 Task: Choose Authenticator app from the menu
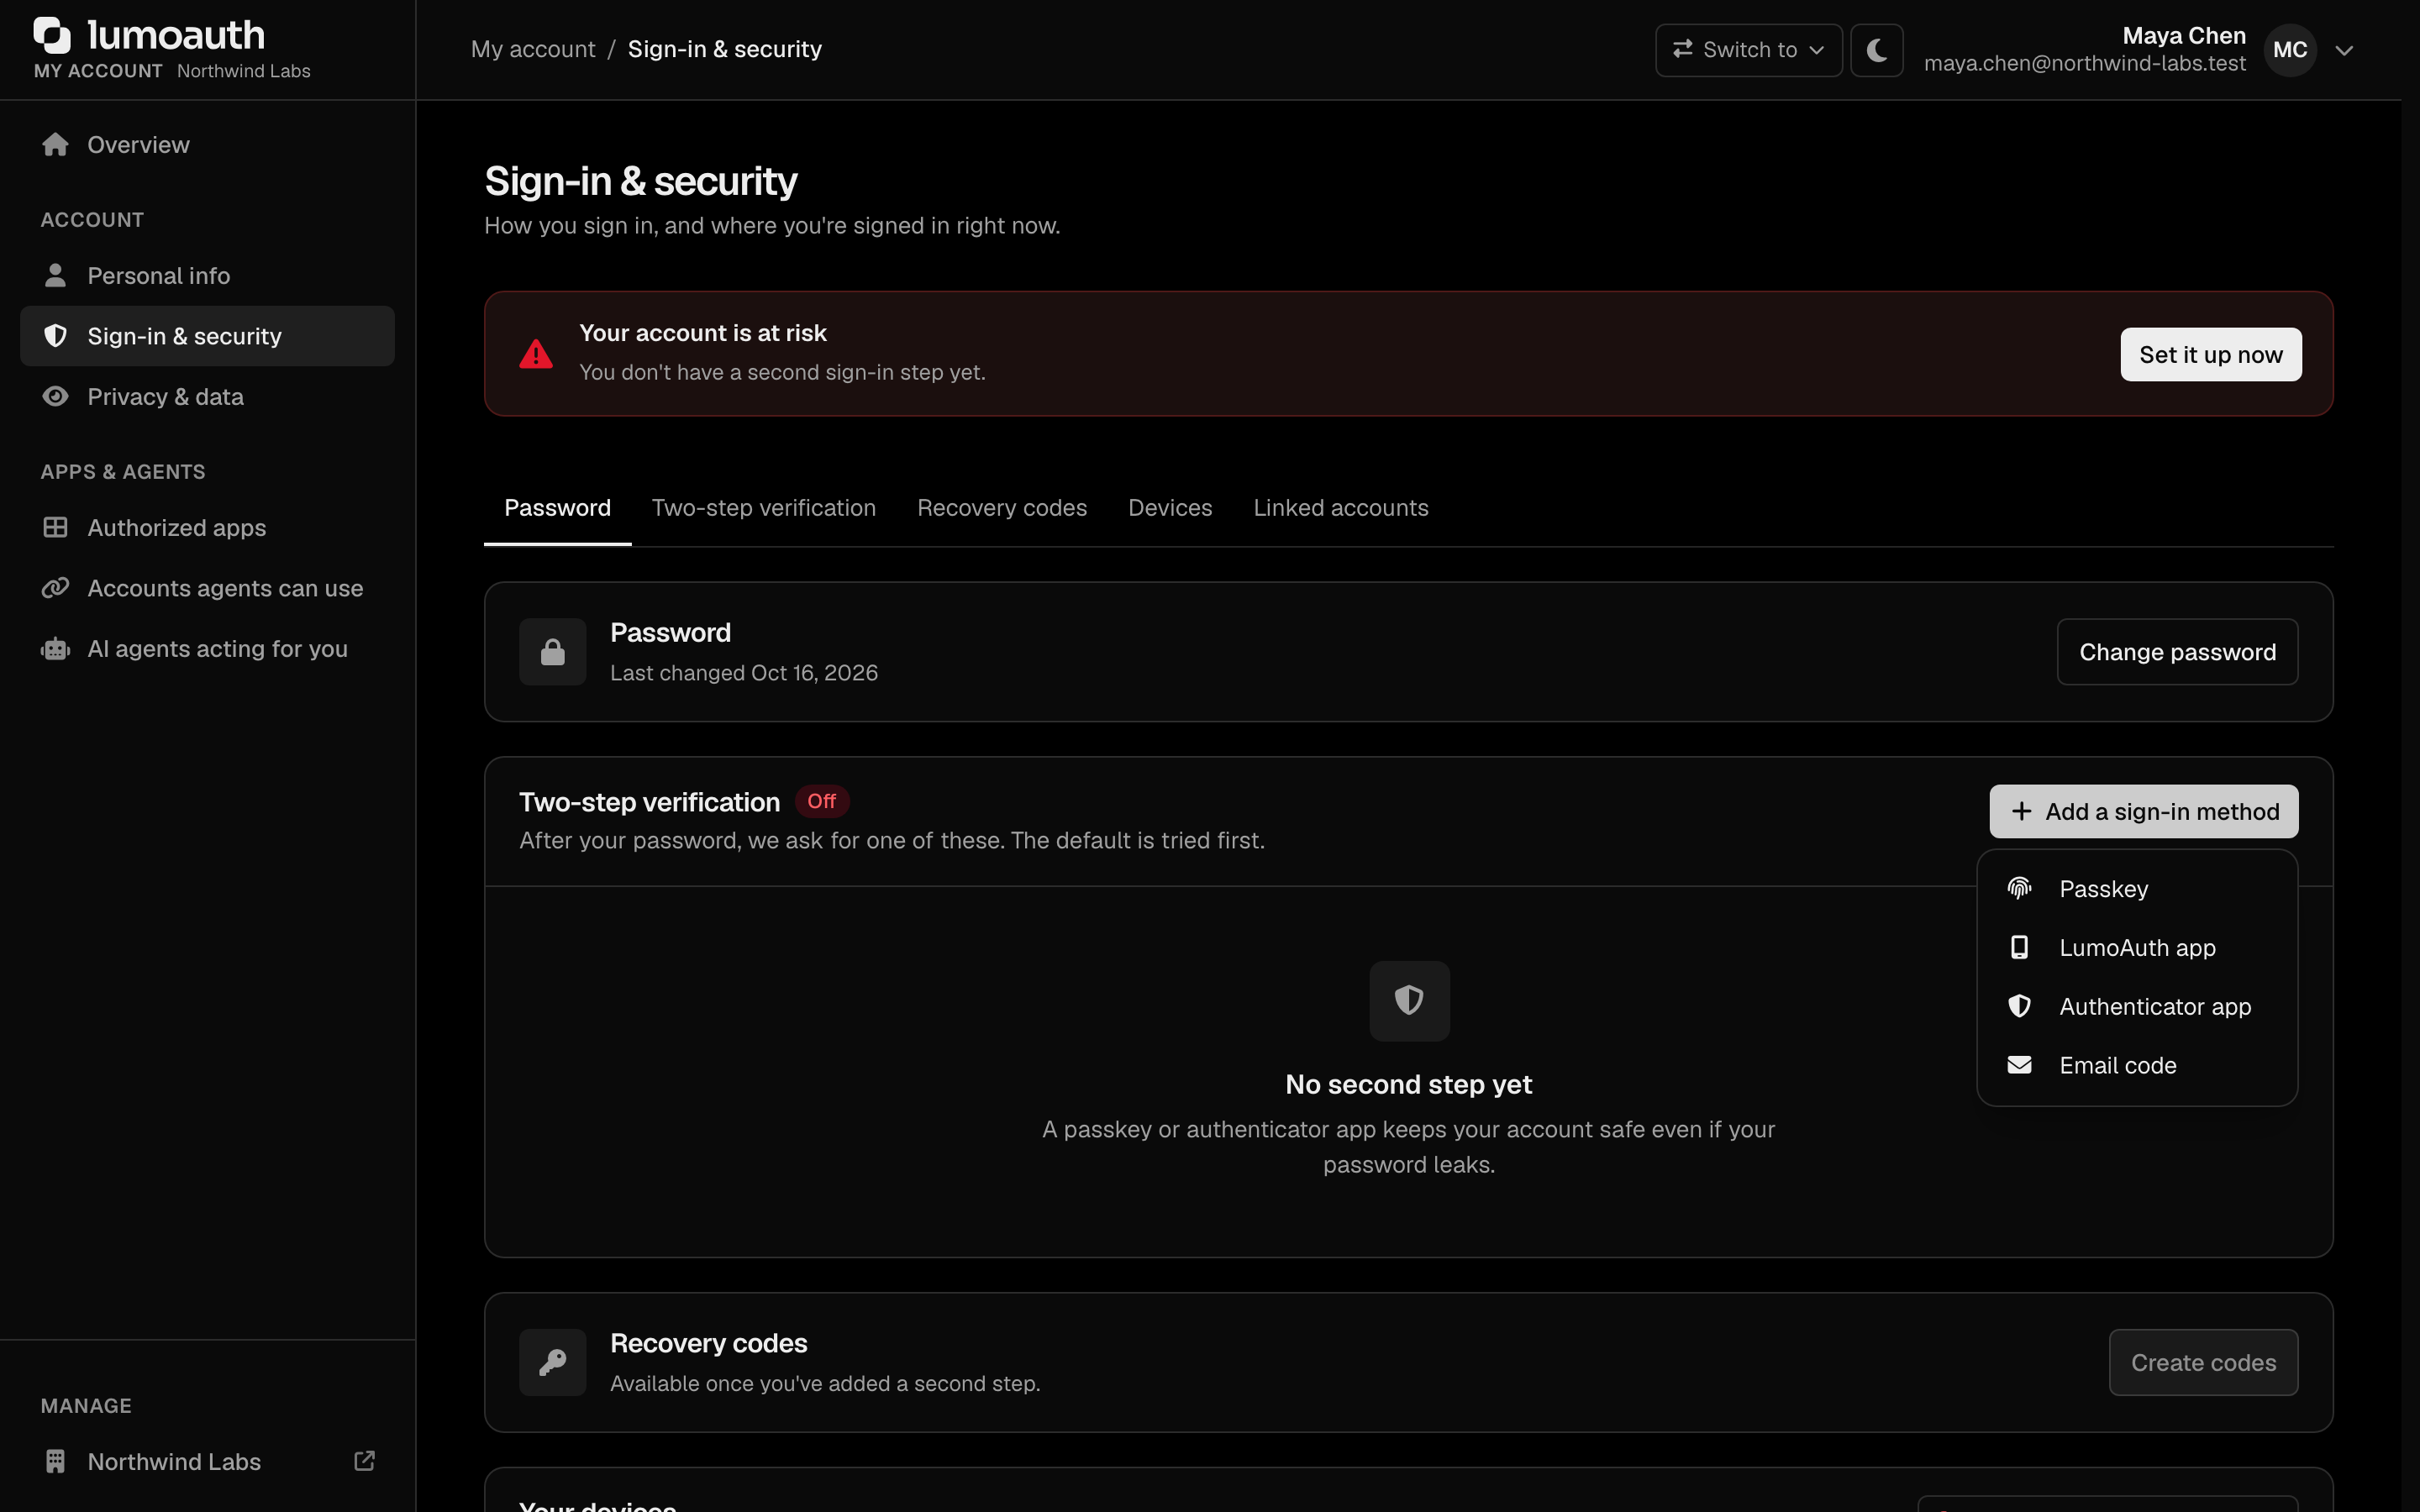(2137, 1007)
